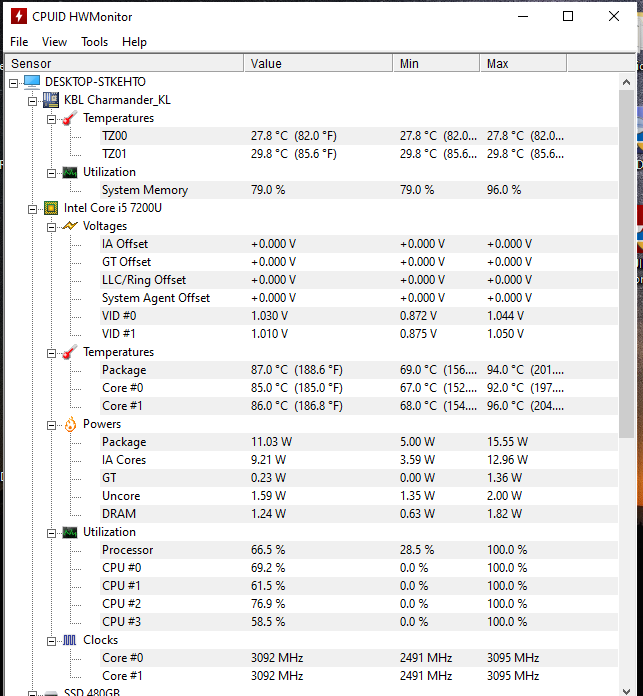Image resolution: width=643 pixels, height=696 pixels.
Task: Click the CPU Temperatures thermometer icon
Action: click(x=70, y=352)
